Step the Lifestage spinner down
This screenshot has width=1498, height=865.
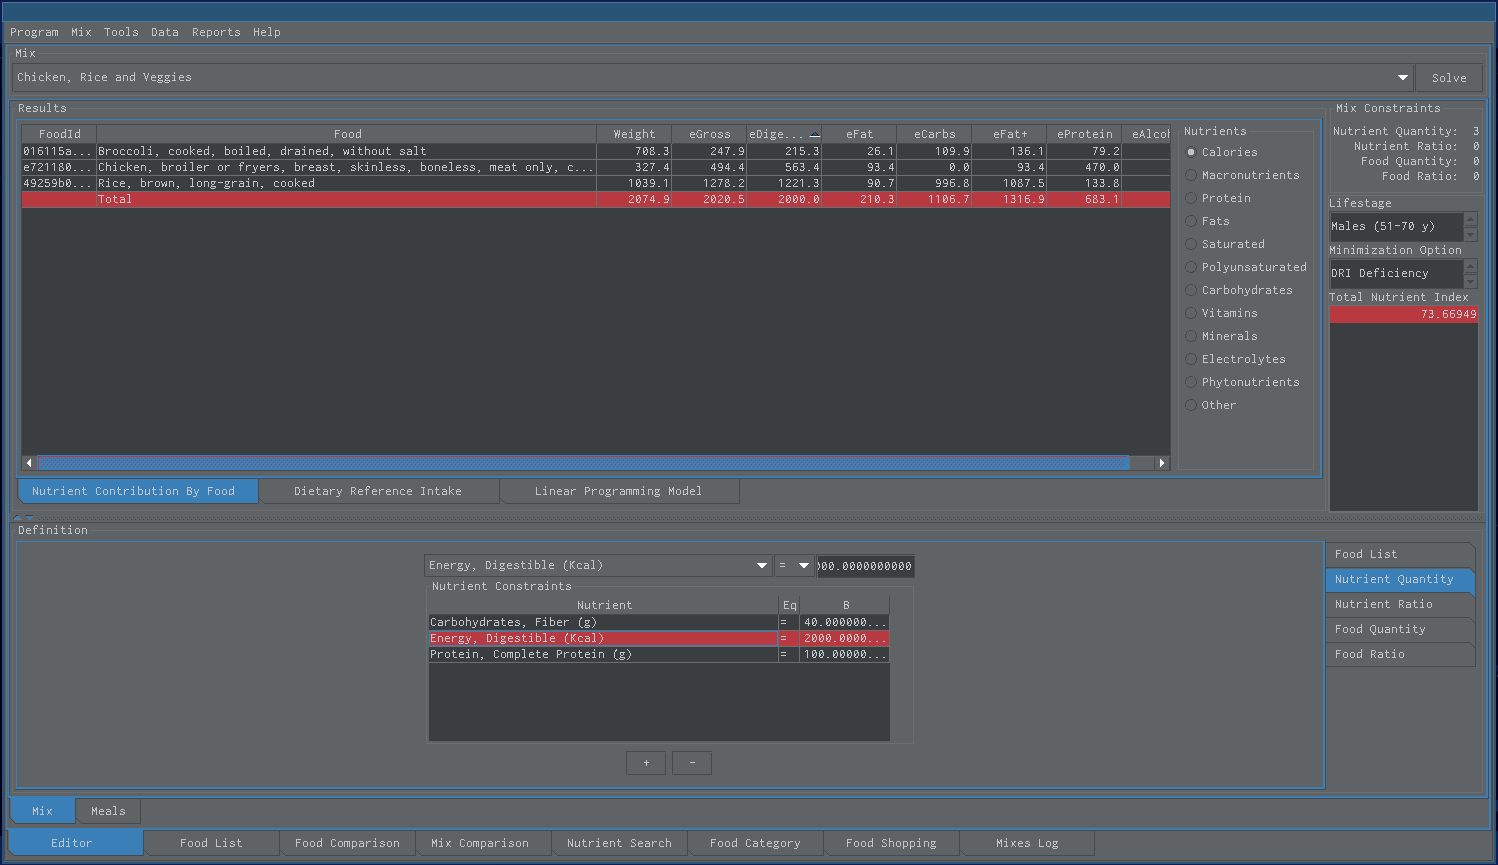(x=1470, y=234)
